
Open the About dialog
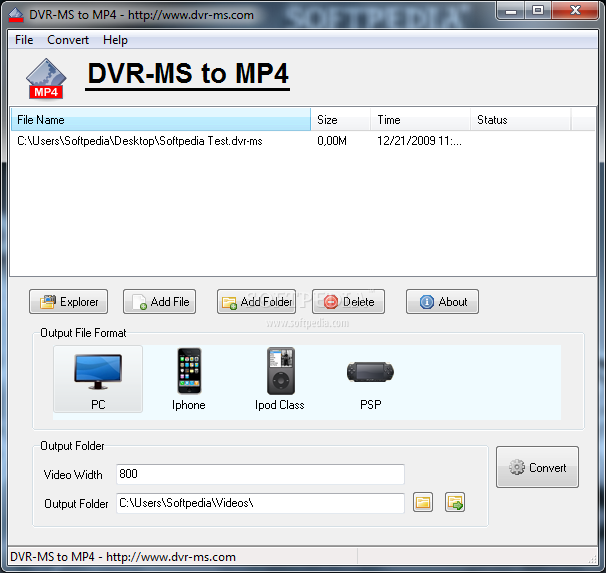(x=442, y=301)
